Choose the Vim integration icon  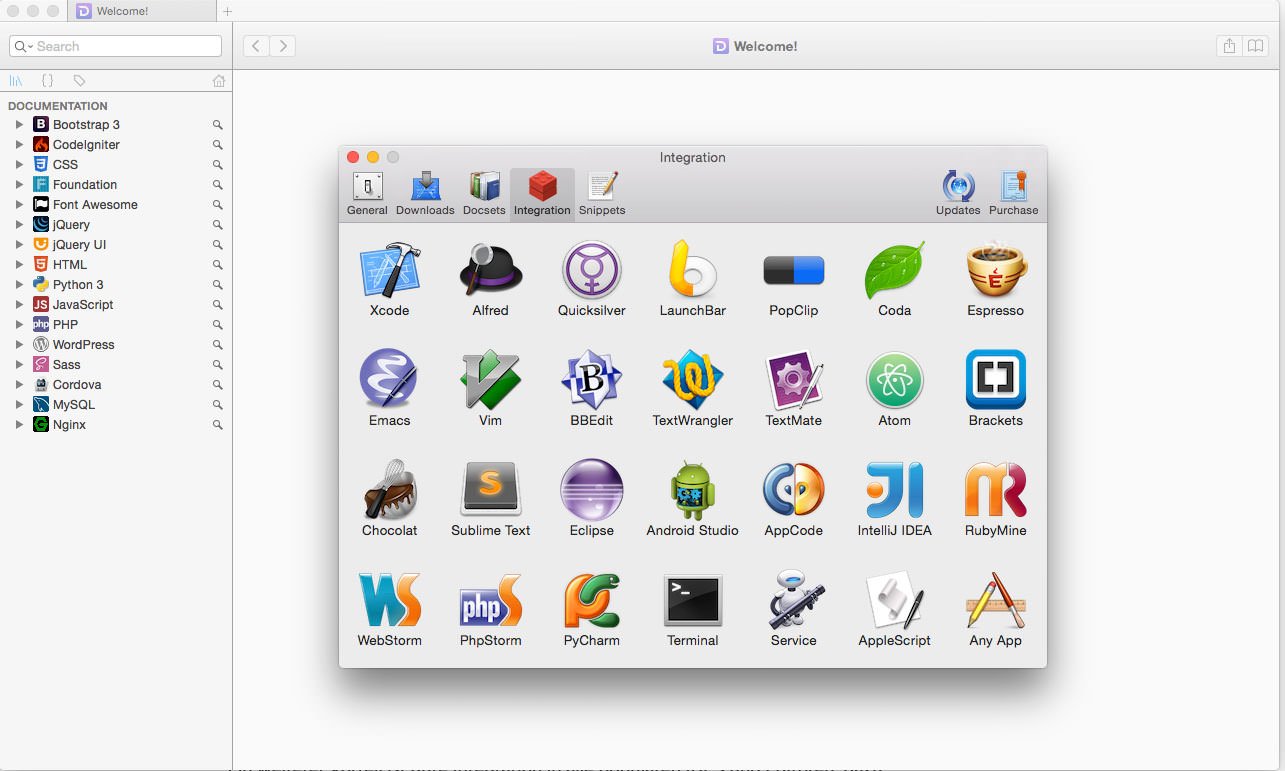point(490,379)
